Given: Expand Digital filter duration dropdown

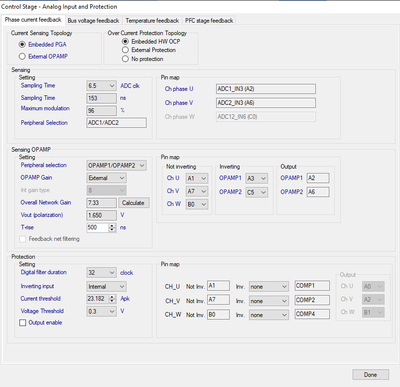Looking at the screenshot, I should coord(101,273).
